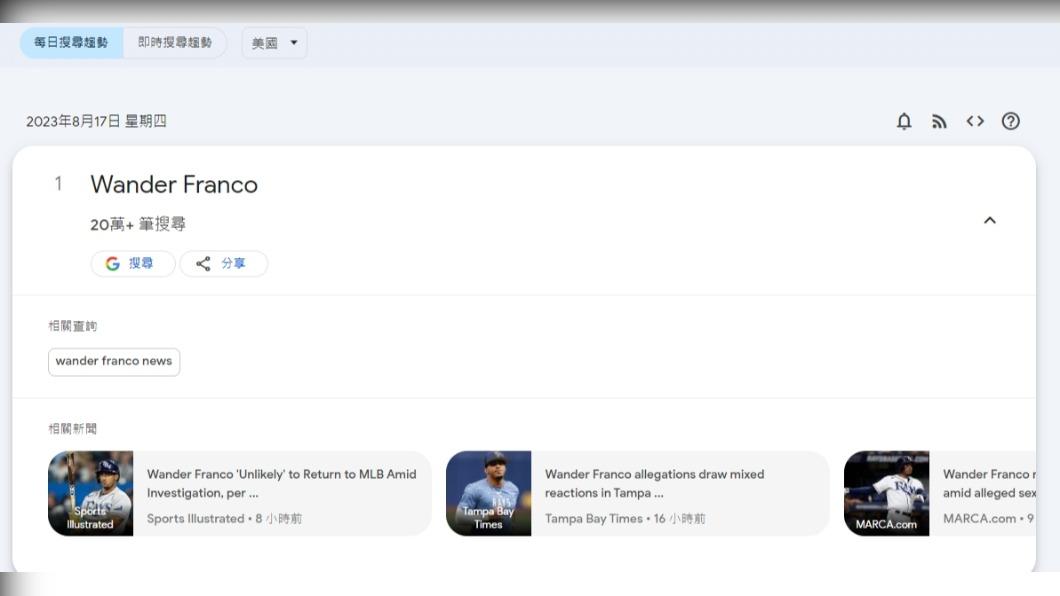Viewport: 1060px width, 596px height.
Task: Click the 'Sports Illustrated • 8 小時前' source line
Action: (x=224, y=518)
